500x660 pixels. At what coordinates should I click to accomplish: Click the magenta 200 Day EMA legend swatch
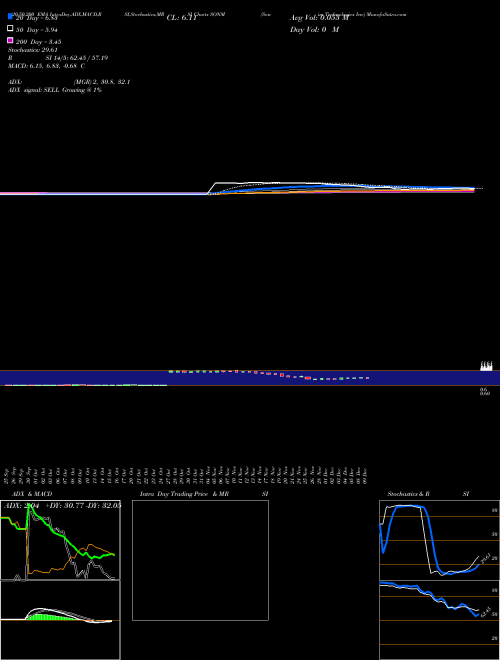pyautogui.click(x=10, y=40)
